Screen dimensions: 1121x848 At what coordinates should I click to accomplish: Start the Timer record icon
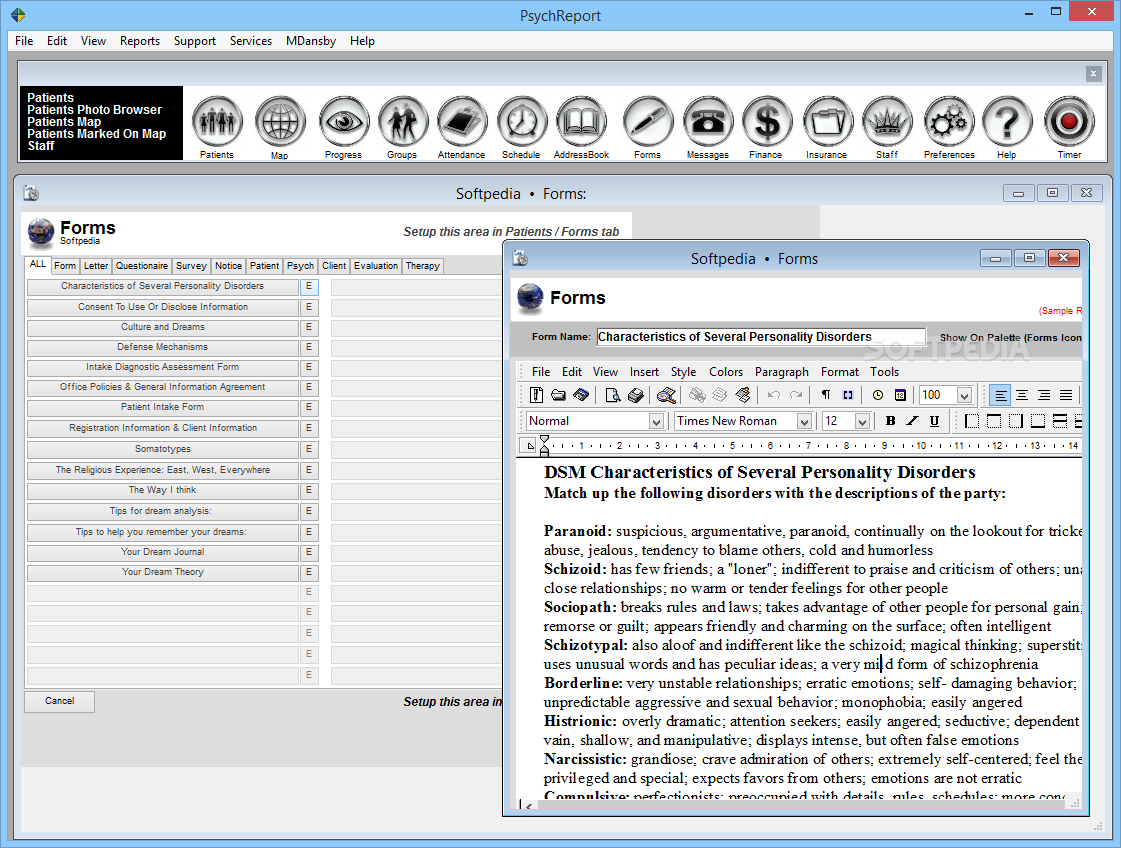(x=1070, y=122)
